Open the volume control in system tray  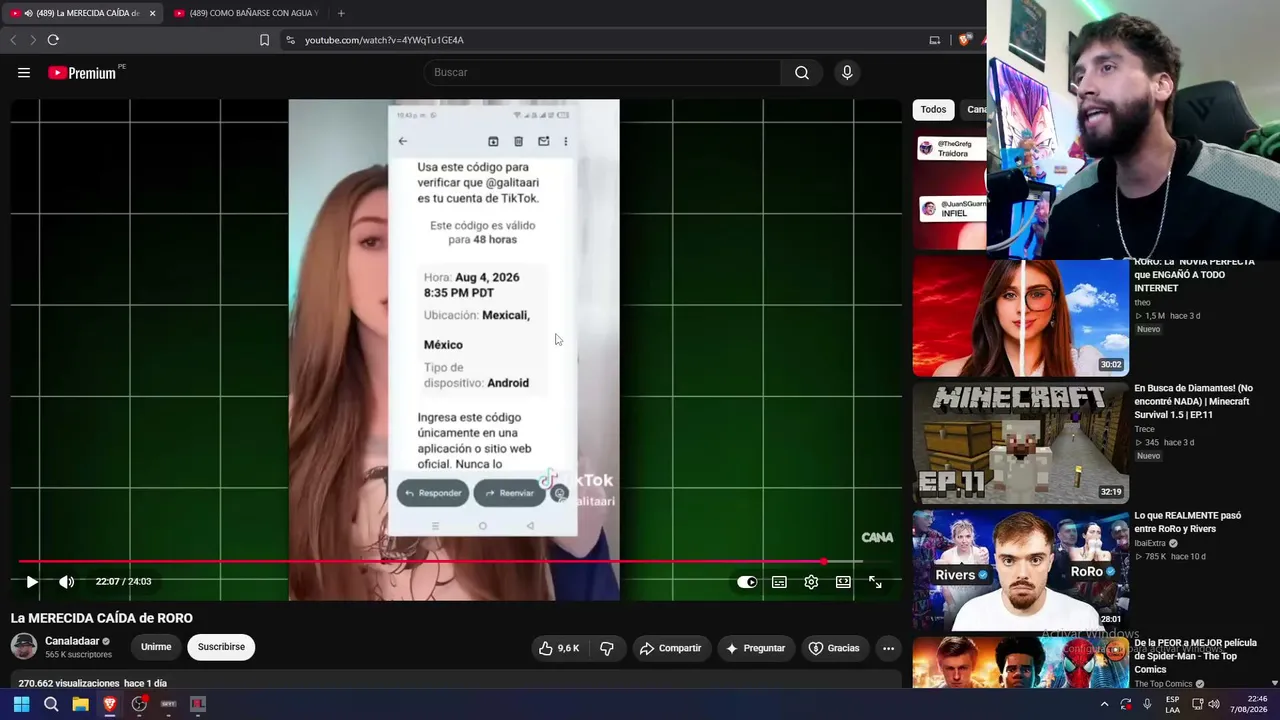1213,704
